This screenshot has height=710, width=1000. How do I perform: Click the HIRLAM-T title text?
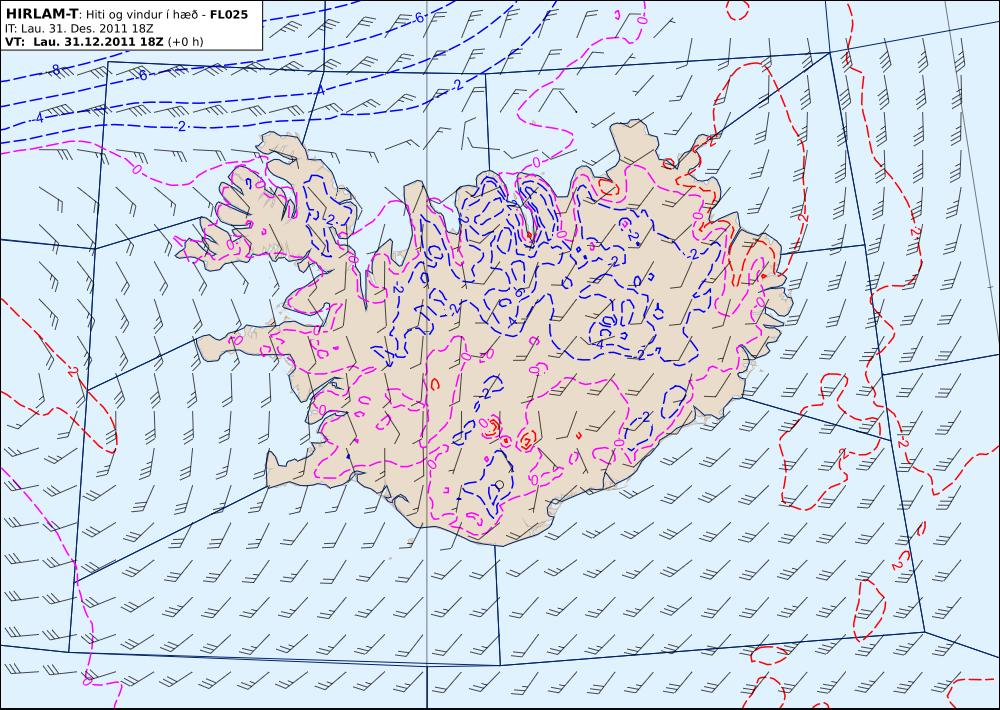pos(41,14)
